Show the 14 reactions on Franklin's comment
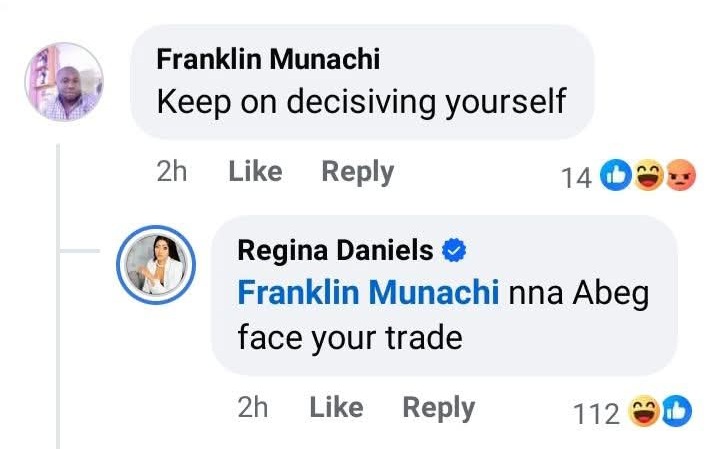720x449 pixels. click(x=577, y=178)
